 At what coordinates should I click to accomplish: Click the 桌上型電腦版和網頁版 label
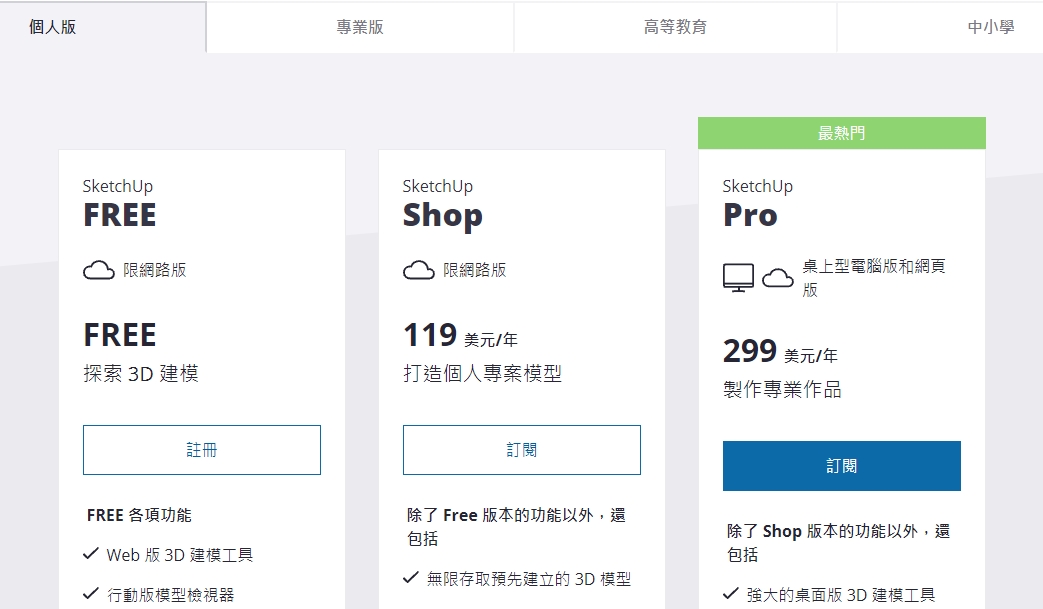[x=874, y=278]
